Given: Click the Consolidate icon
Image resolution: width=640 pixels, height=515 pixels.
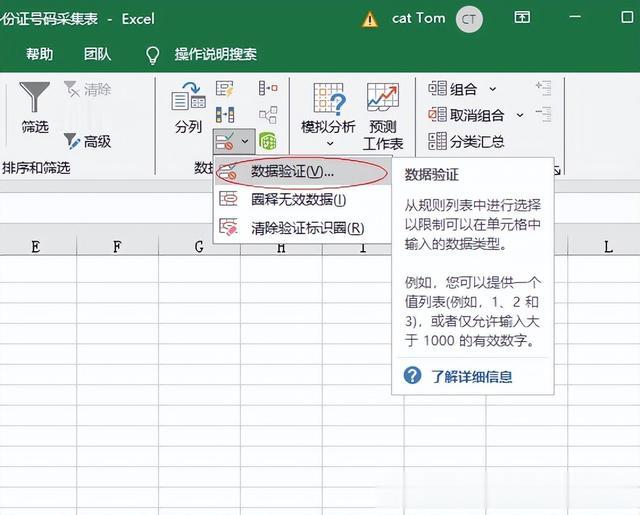Looking at the screenshot, I should (268, 88).
